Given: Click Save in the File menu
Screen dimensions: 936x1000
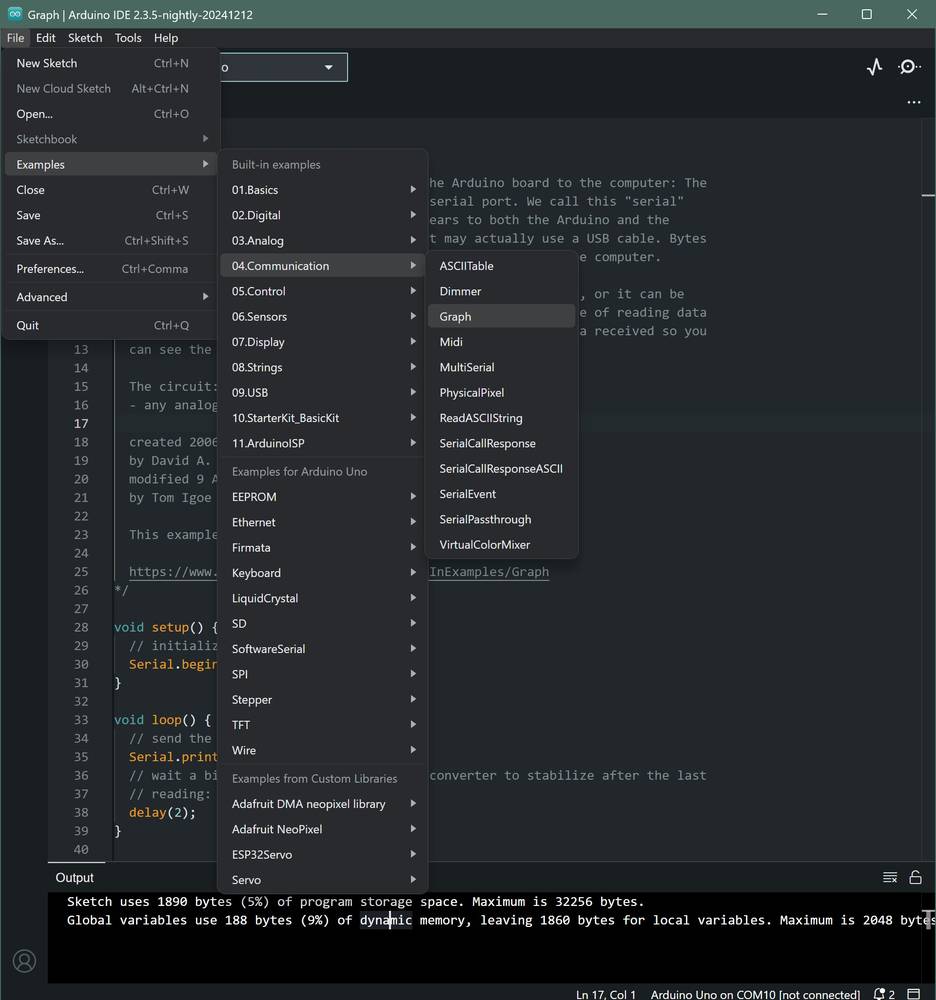Looking at the screenshot, I should pyautogui.click(x=110, y=215).
